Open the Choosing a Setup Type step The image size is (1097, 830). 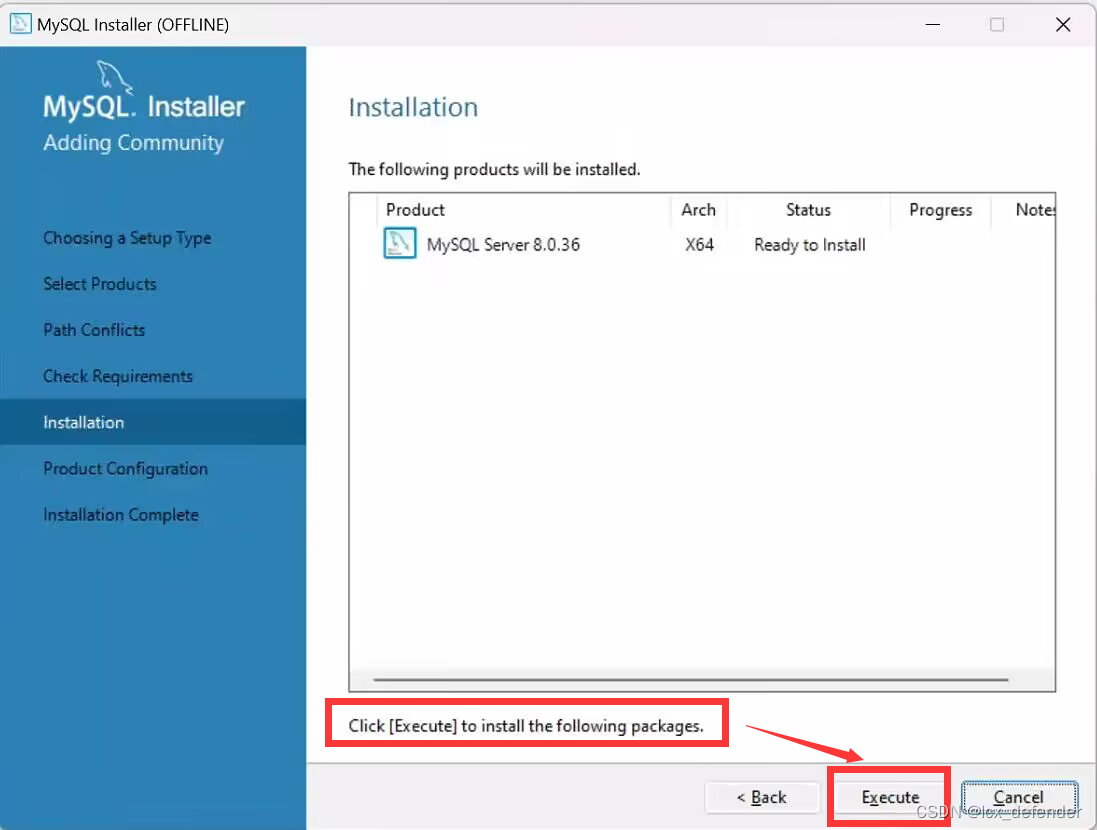(127, 238)
